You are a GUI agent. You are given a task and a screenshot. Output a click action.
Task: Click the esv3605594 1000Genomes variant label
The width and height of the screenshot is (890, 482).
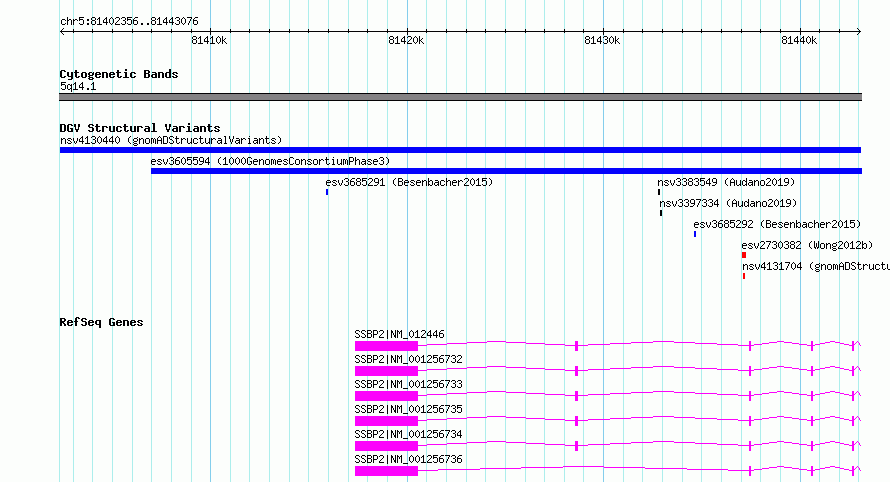270,161
